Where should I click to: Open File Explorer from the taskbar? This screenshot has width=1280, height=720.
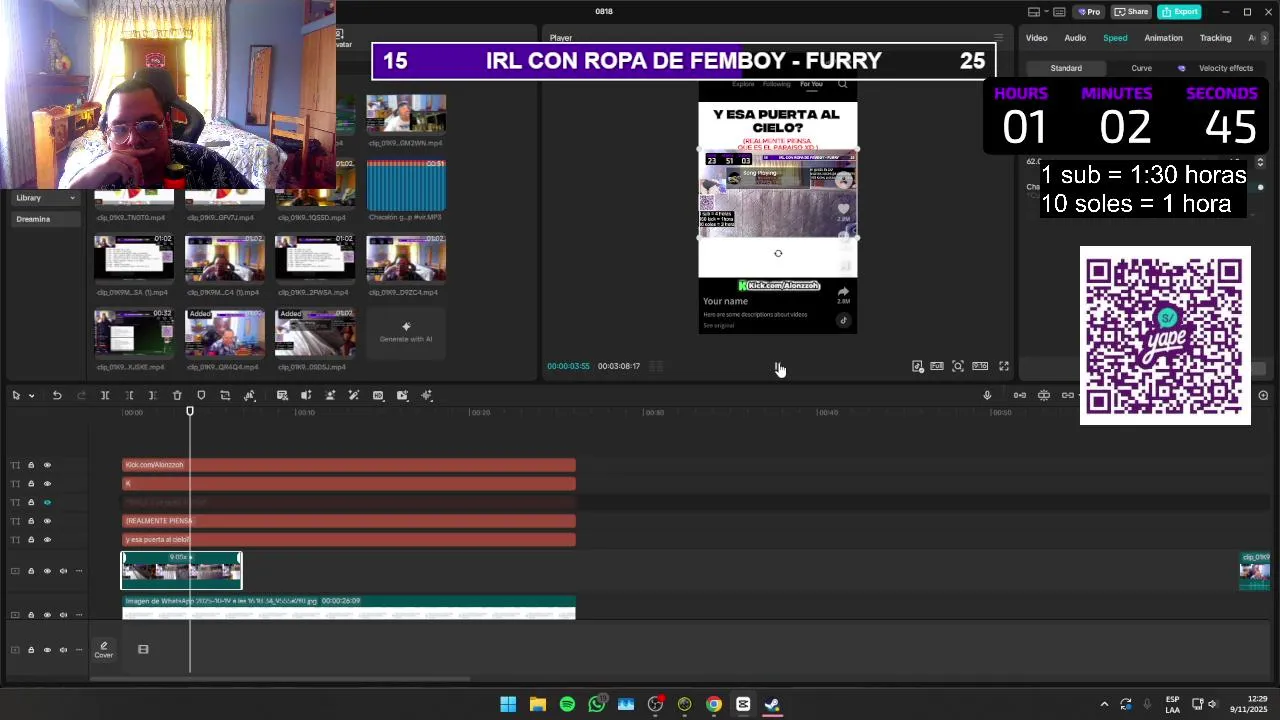(537, 704)
